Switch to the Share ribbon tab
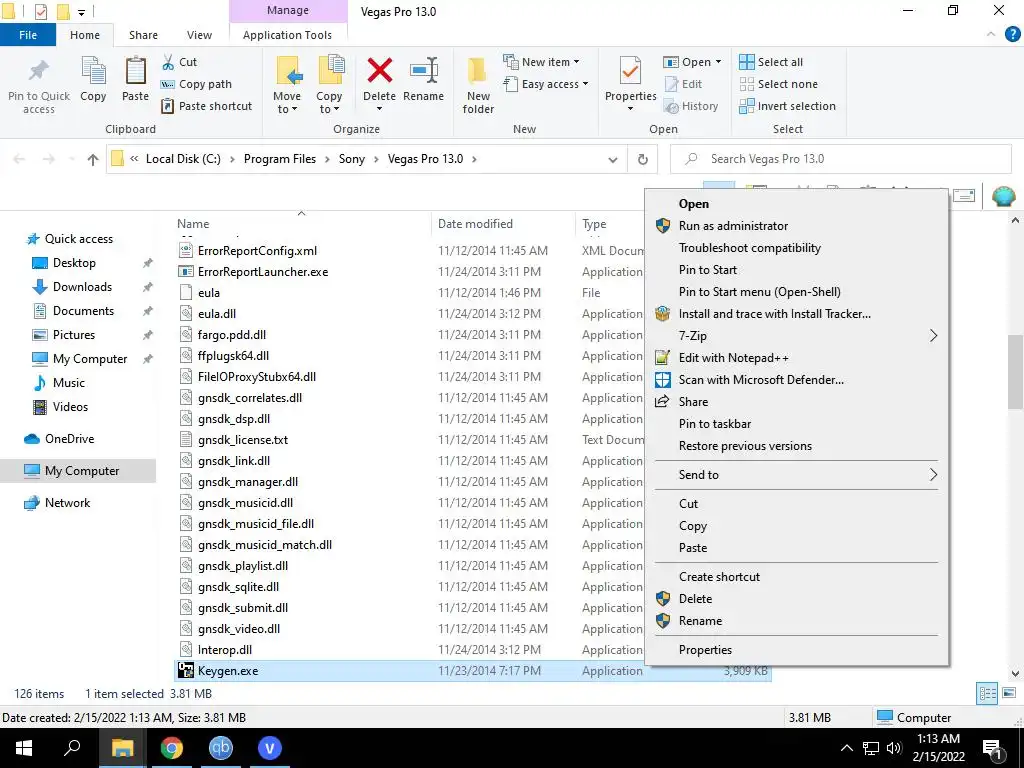This screenshot has height=768, width=1024. coord(143,35)
